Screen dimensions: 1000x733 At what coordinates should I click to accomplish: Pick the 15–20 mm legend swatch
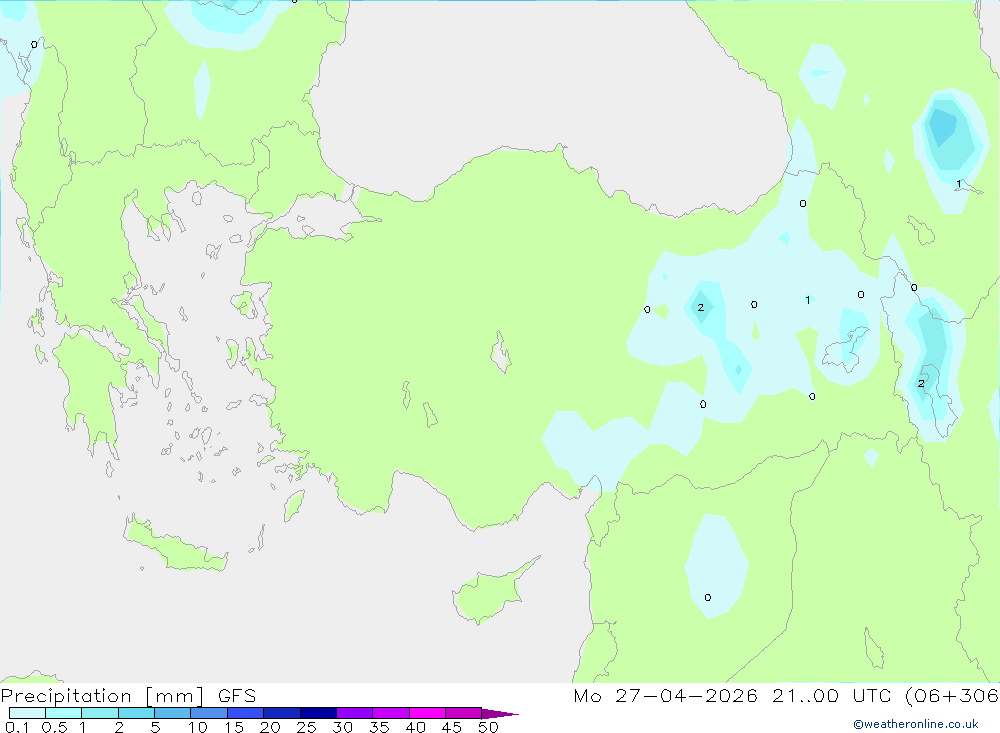[x=245, y=713]
